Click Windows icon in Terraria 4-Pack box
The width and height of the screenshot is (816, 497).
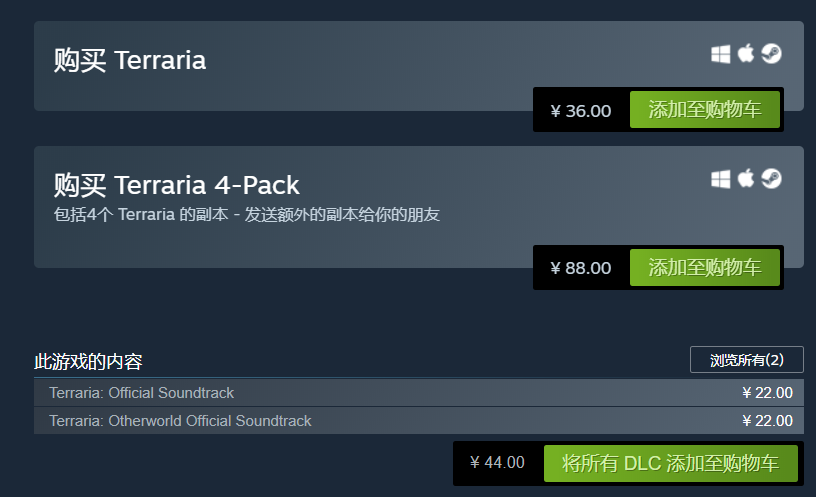721,179
